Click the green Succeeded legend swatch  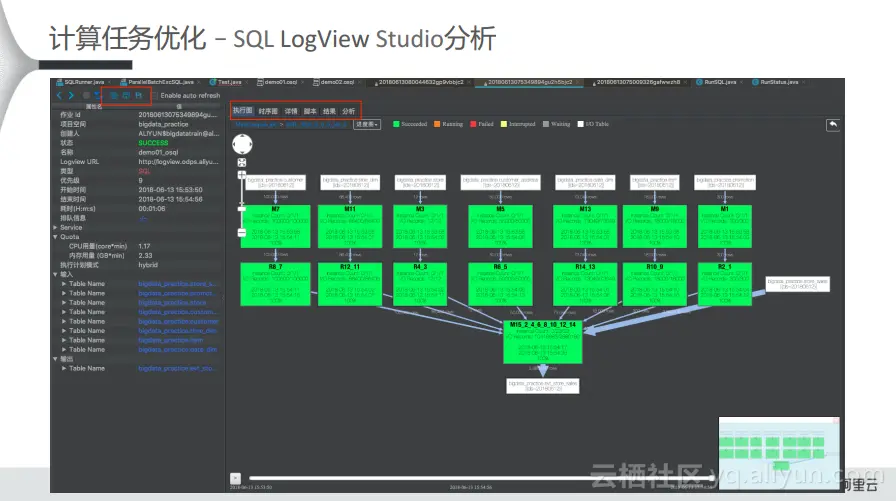396,124
